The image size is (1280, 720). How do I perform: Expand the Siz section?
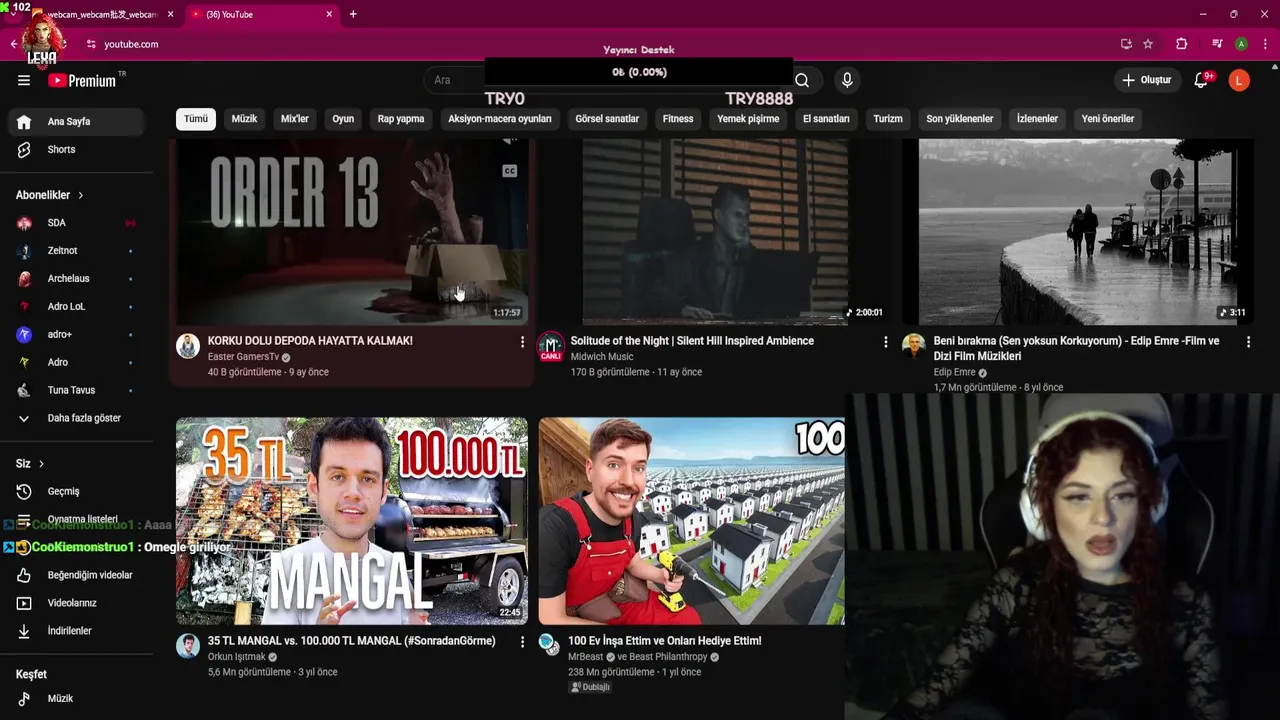[30, 464]
